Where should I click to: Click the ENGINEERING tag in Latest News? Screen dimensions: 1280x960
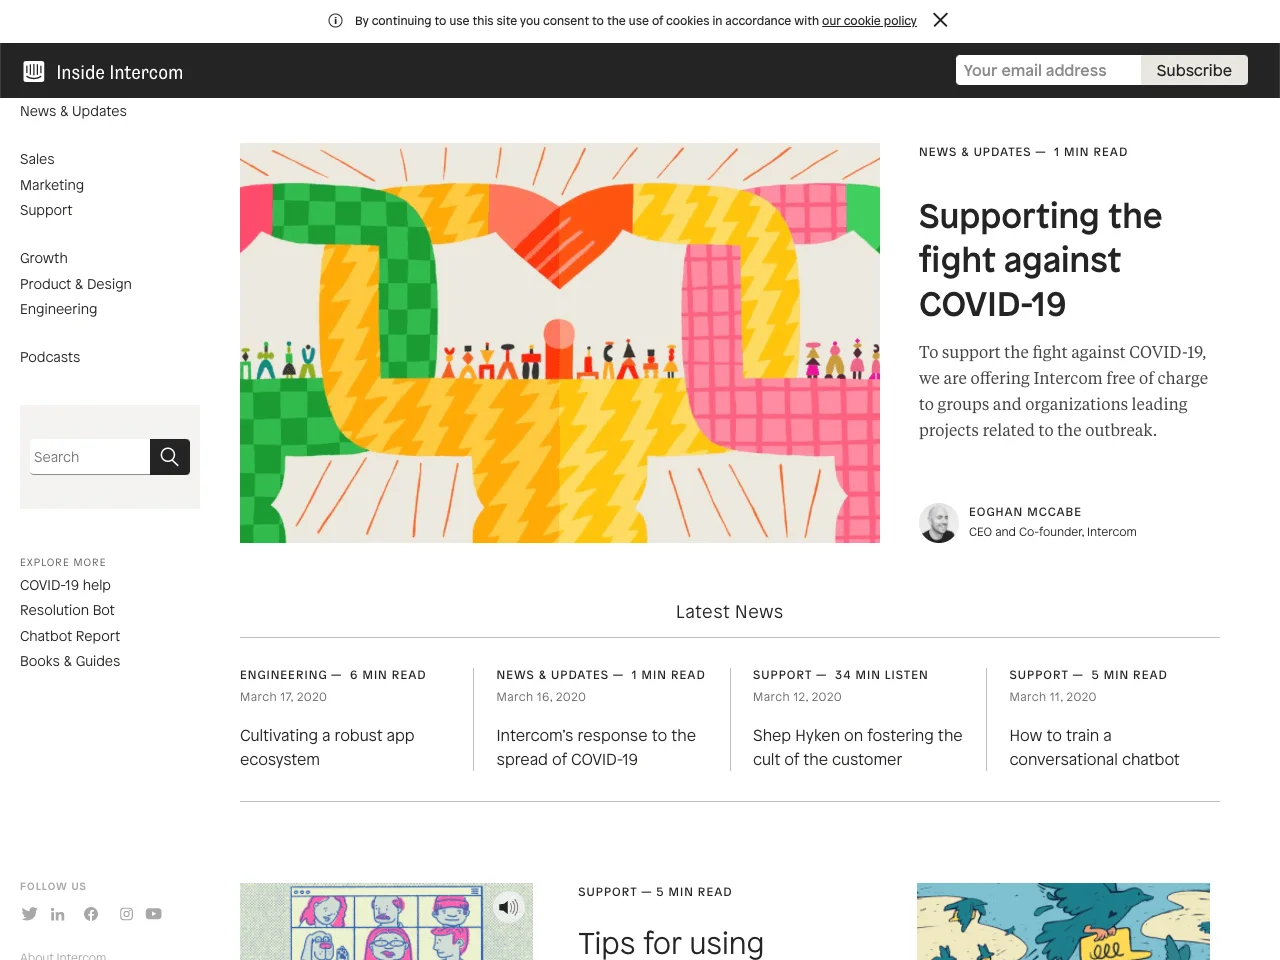point(284,675)
